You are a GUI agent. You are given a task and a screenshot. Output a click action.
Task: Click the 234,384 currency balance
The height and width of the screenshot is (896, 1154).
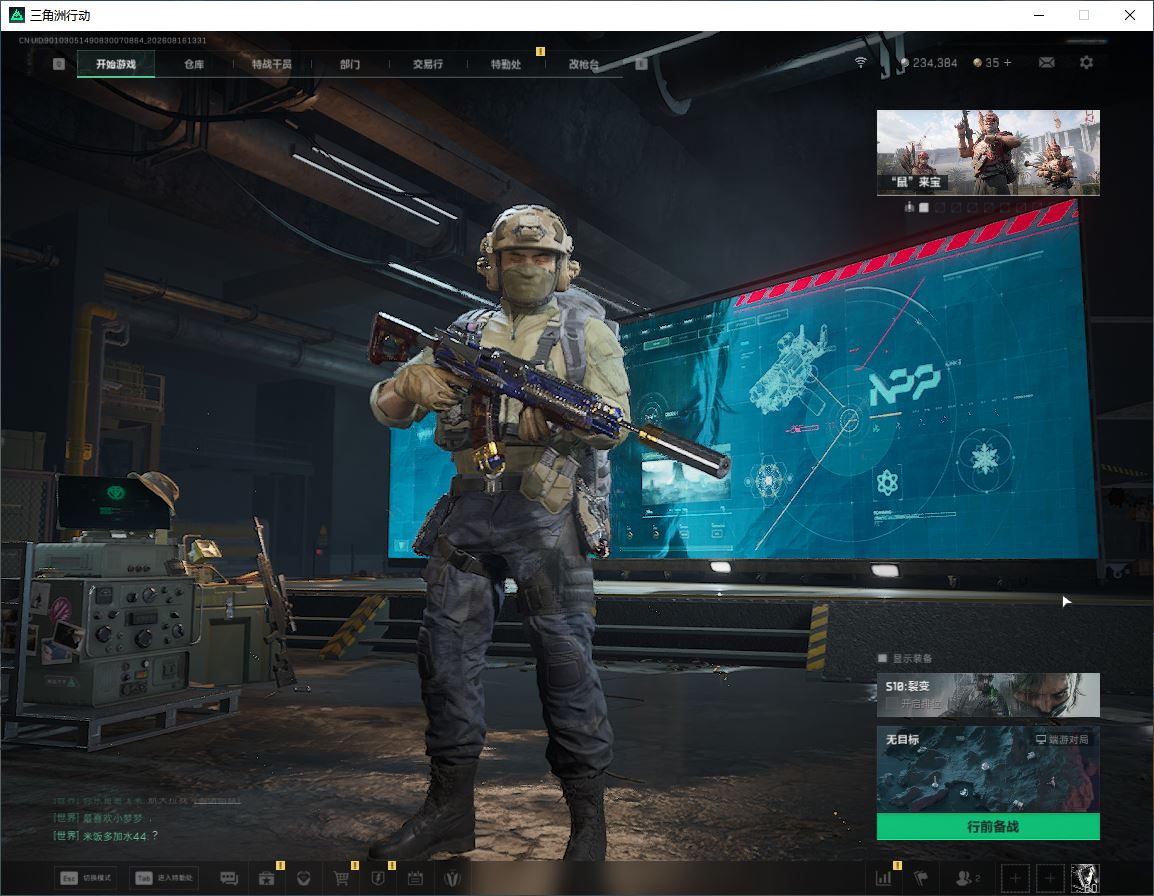(930, 63)
